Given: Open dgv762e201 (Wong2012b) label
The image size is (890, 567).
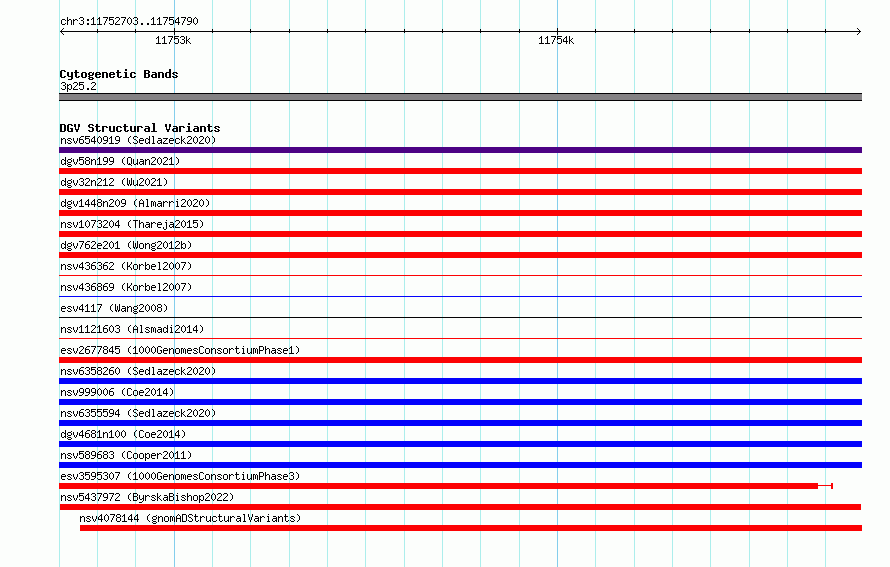Looking at the screenshot, I should 126,245.
